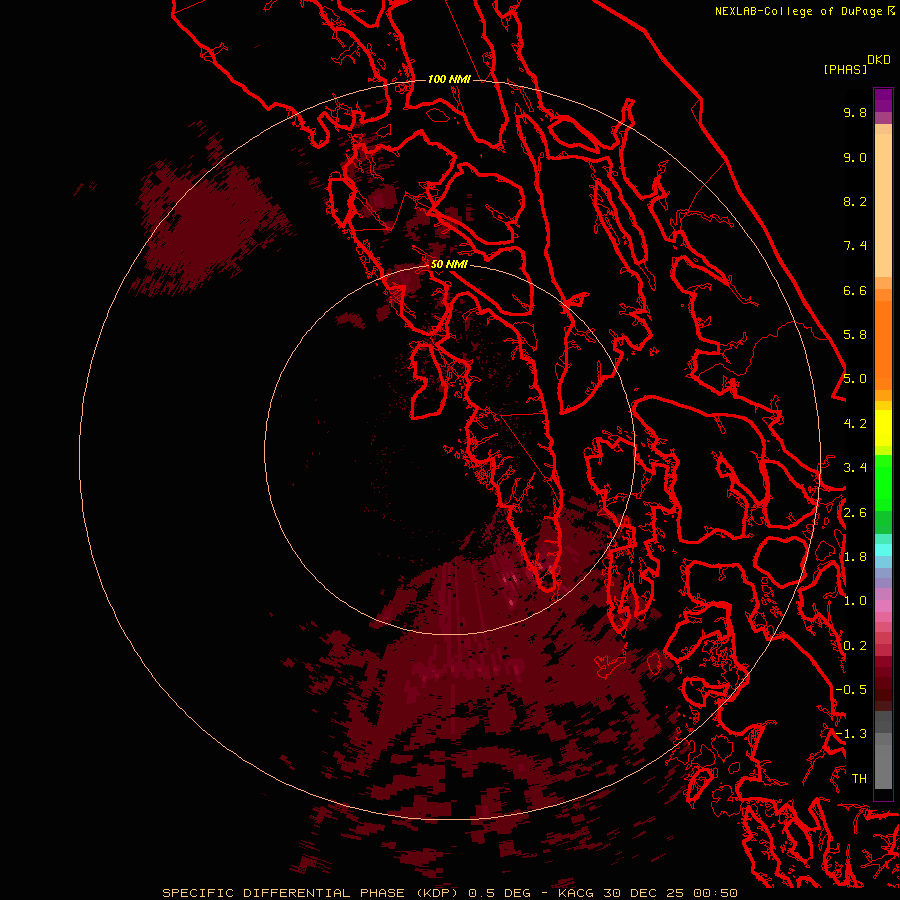Click the -0.5 color scale value
Viewport: 900px width, 900px height.
[x=851, y=690]
